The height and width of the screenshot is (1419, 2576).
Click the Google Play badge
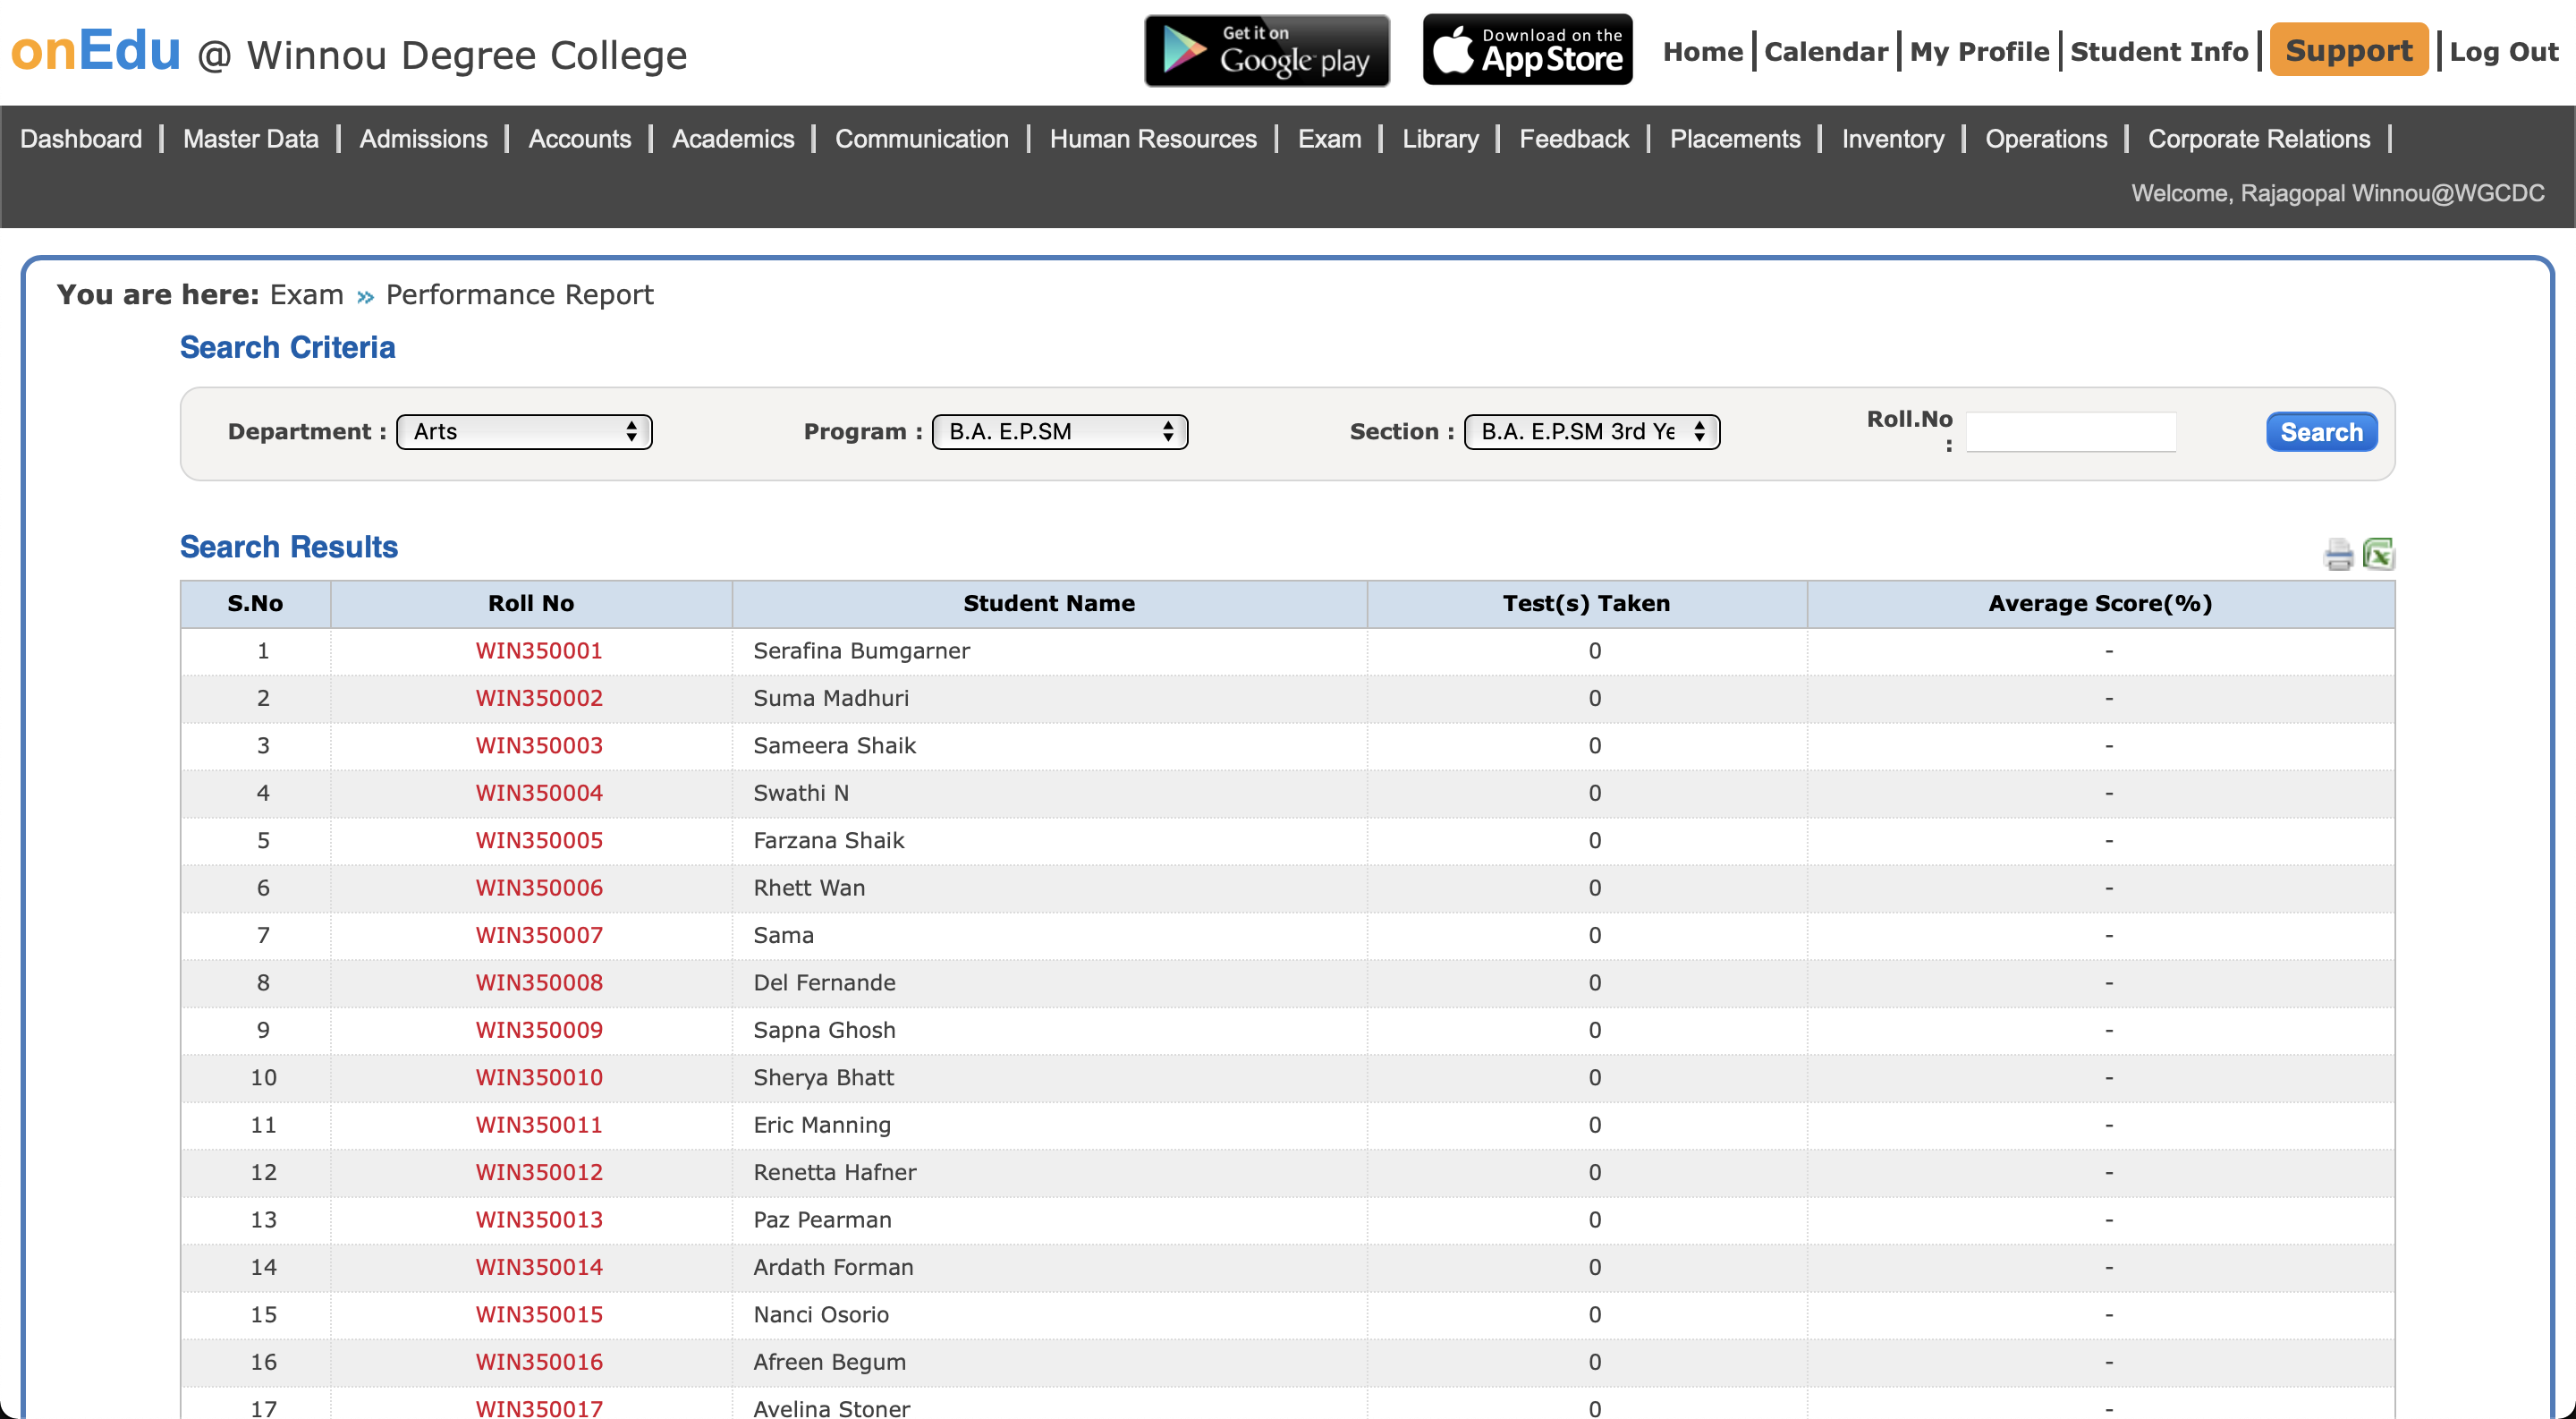[x=1266, y=50]
